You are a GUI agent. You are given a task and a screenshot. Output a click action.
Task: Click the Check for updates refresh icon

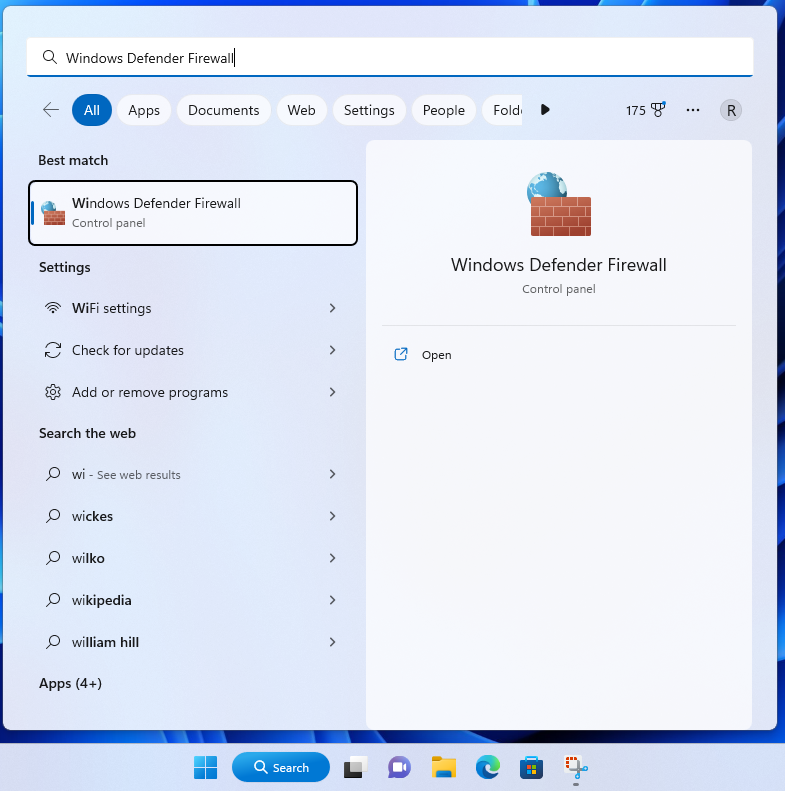tap(53, 350)
